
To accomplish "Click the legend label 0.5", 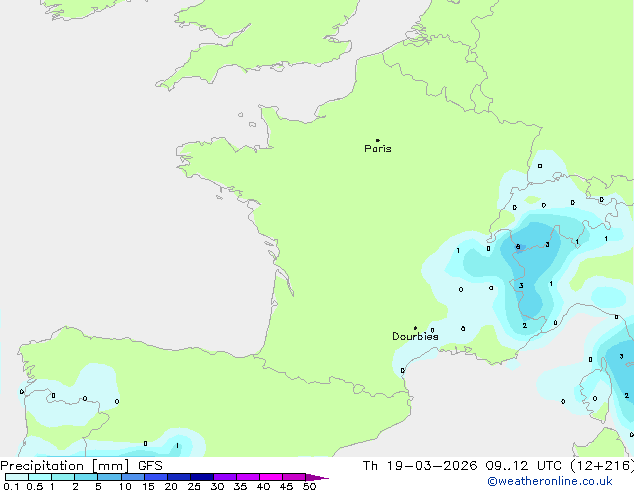I will 35,486.
